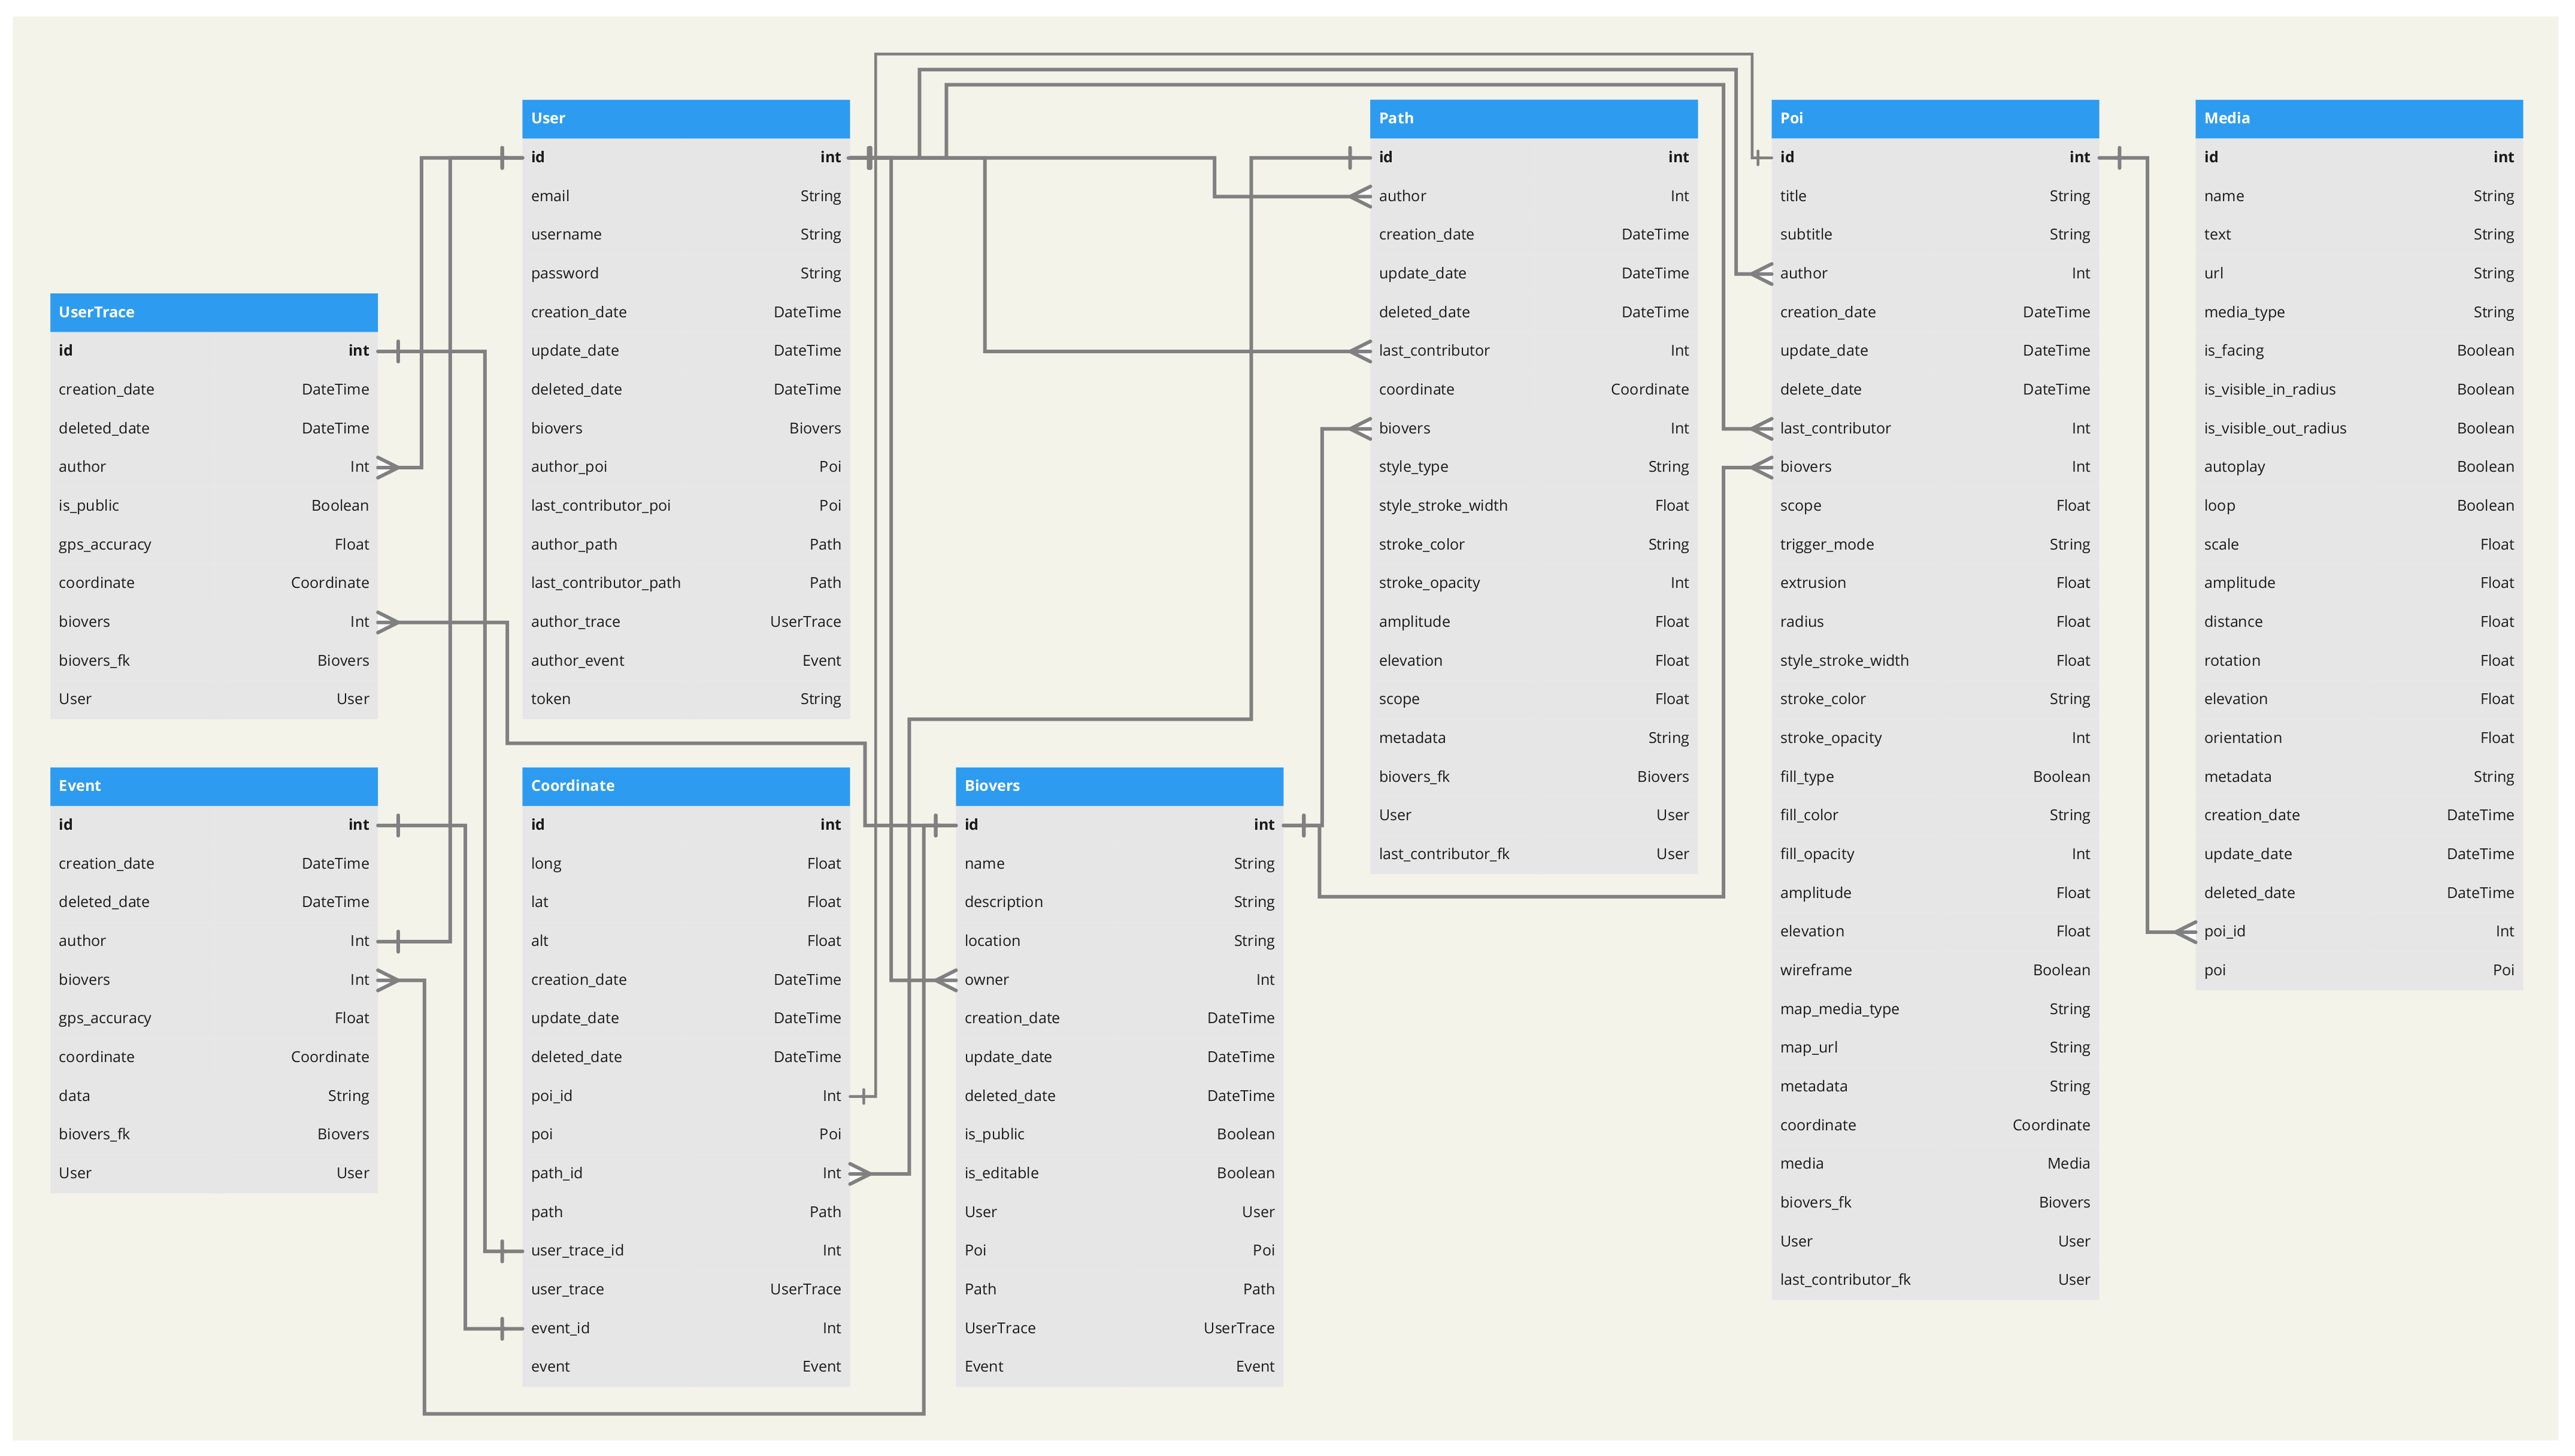Select last_contributor row in Path table

[x=1532, y=351]
